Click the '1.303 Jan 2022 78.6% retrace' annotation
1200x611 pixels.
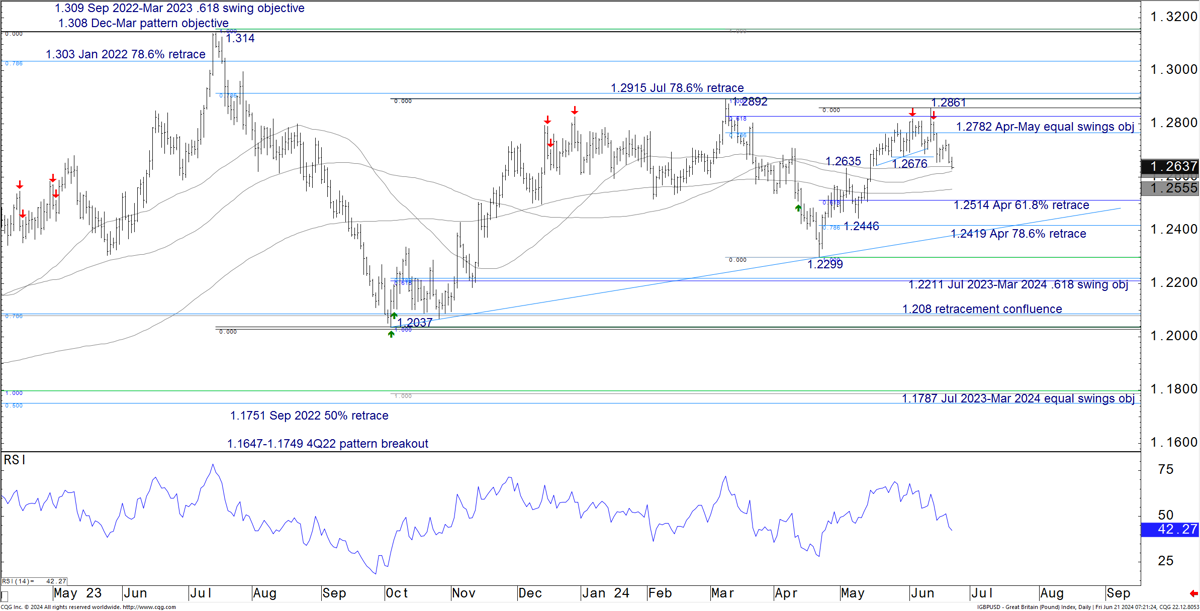coord(126,55)
